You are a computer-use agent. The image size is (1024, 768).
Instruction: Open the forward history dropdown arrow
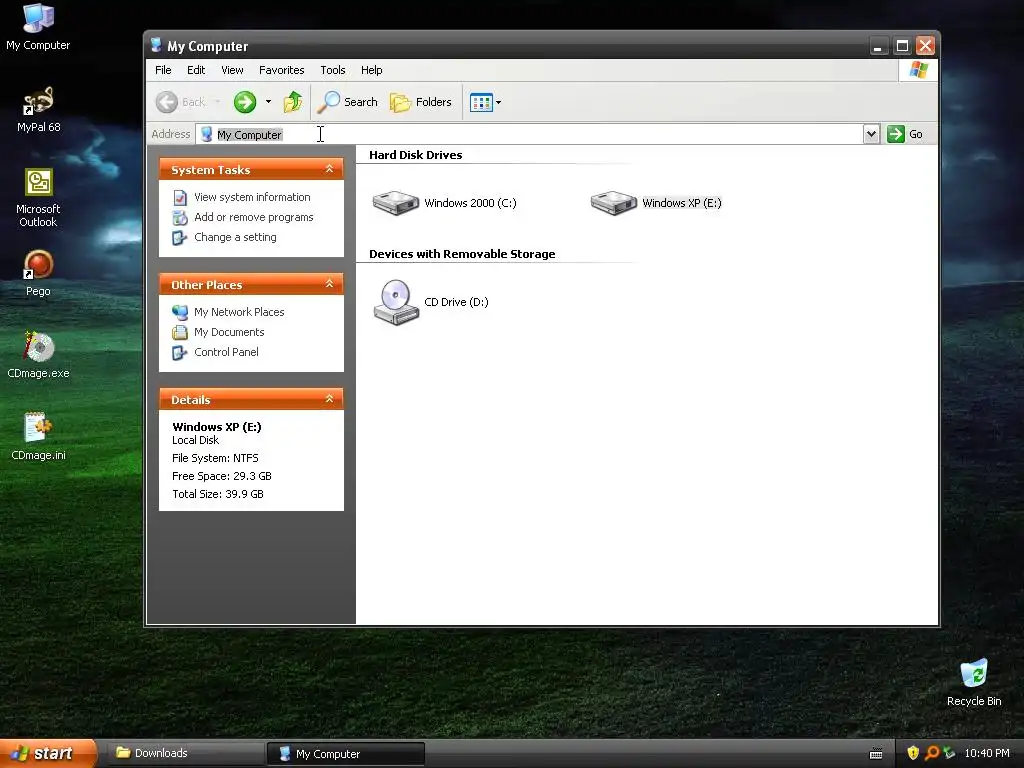coord(268,102)
